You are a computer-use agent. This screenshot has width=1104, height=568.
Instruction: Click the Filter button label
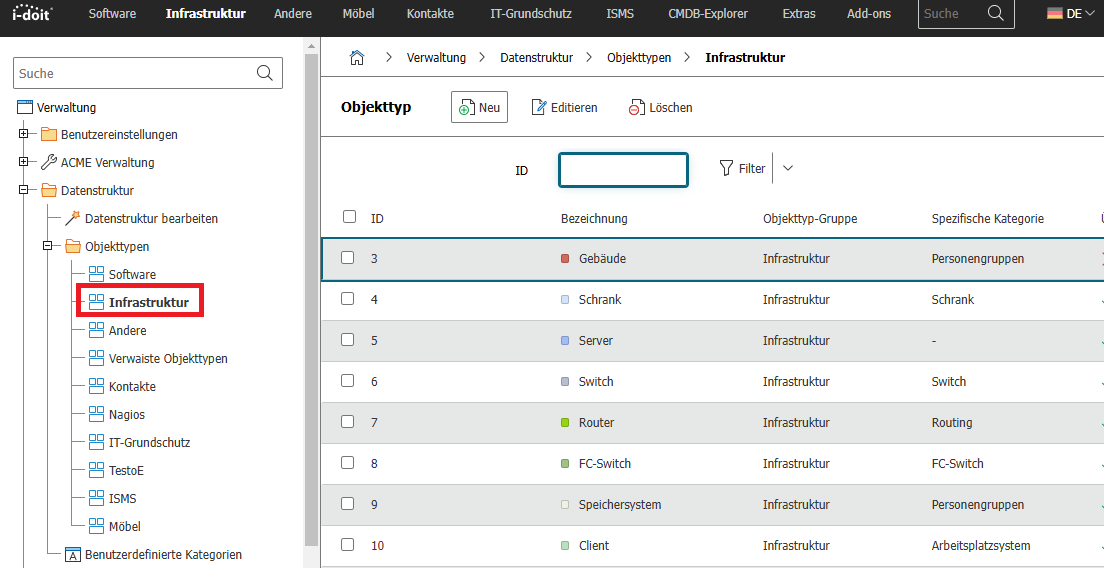(752, 169)
